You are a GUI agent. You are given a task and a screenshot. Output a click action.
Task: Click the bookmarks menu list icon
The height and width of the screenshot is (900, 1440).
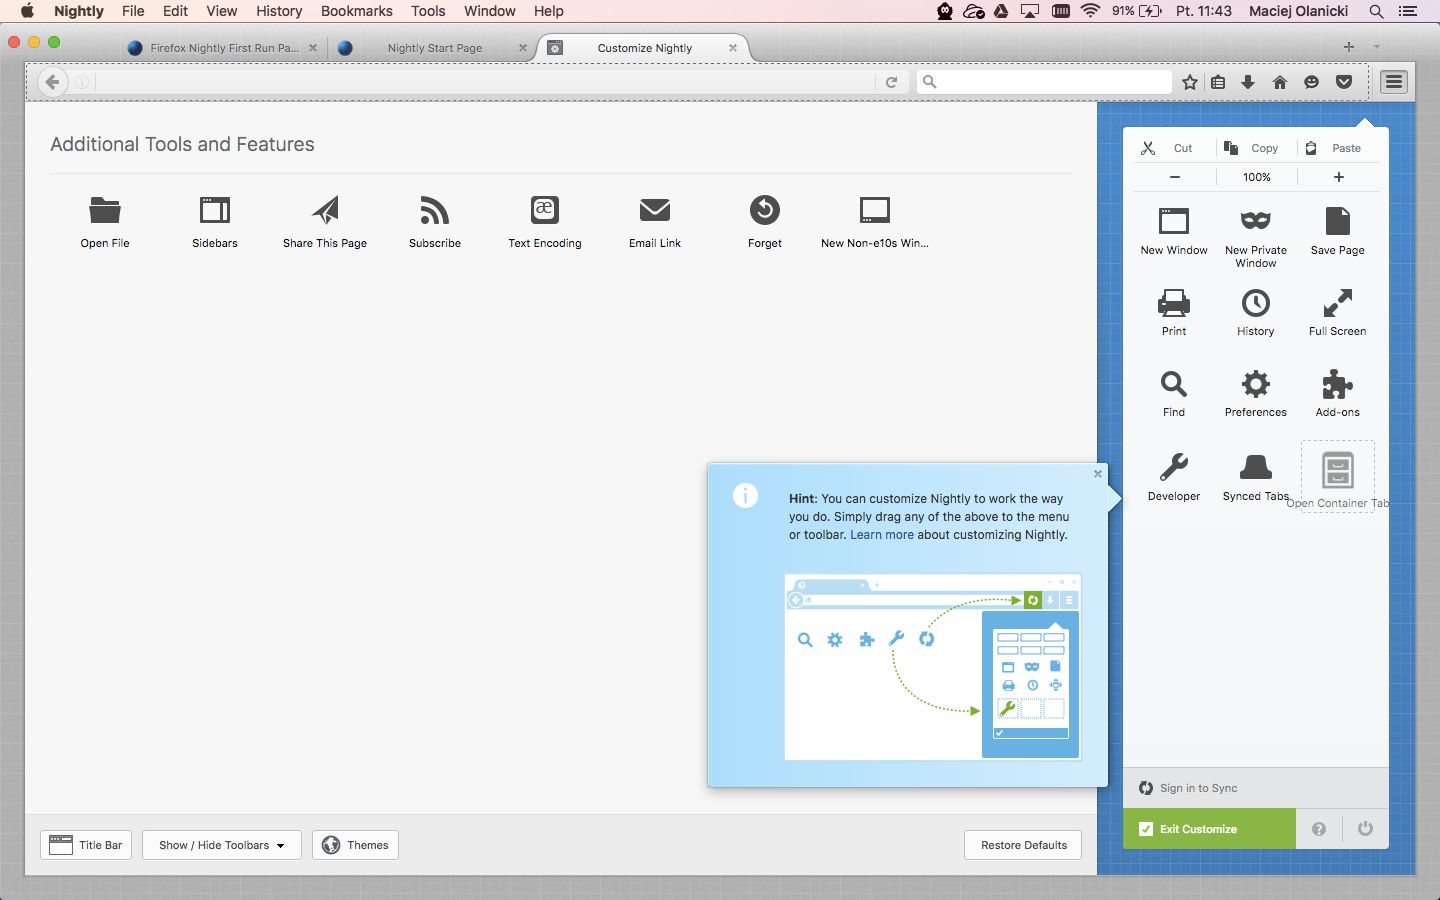coord(1218,82)
